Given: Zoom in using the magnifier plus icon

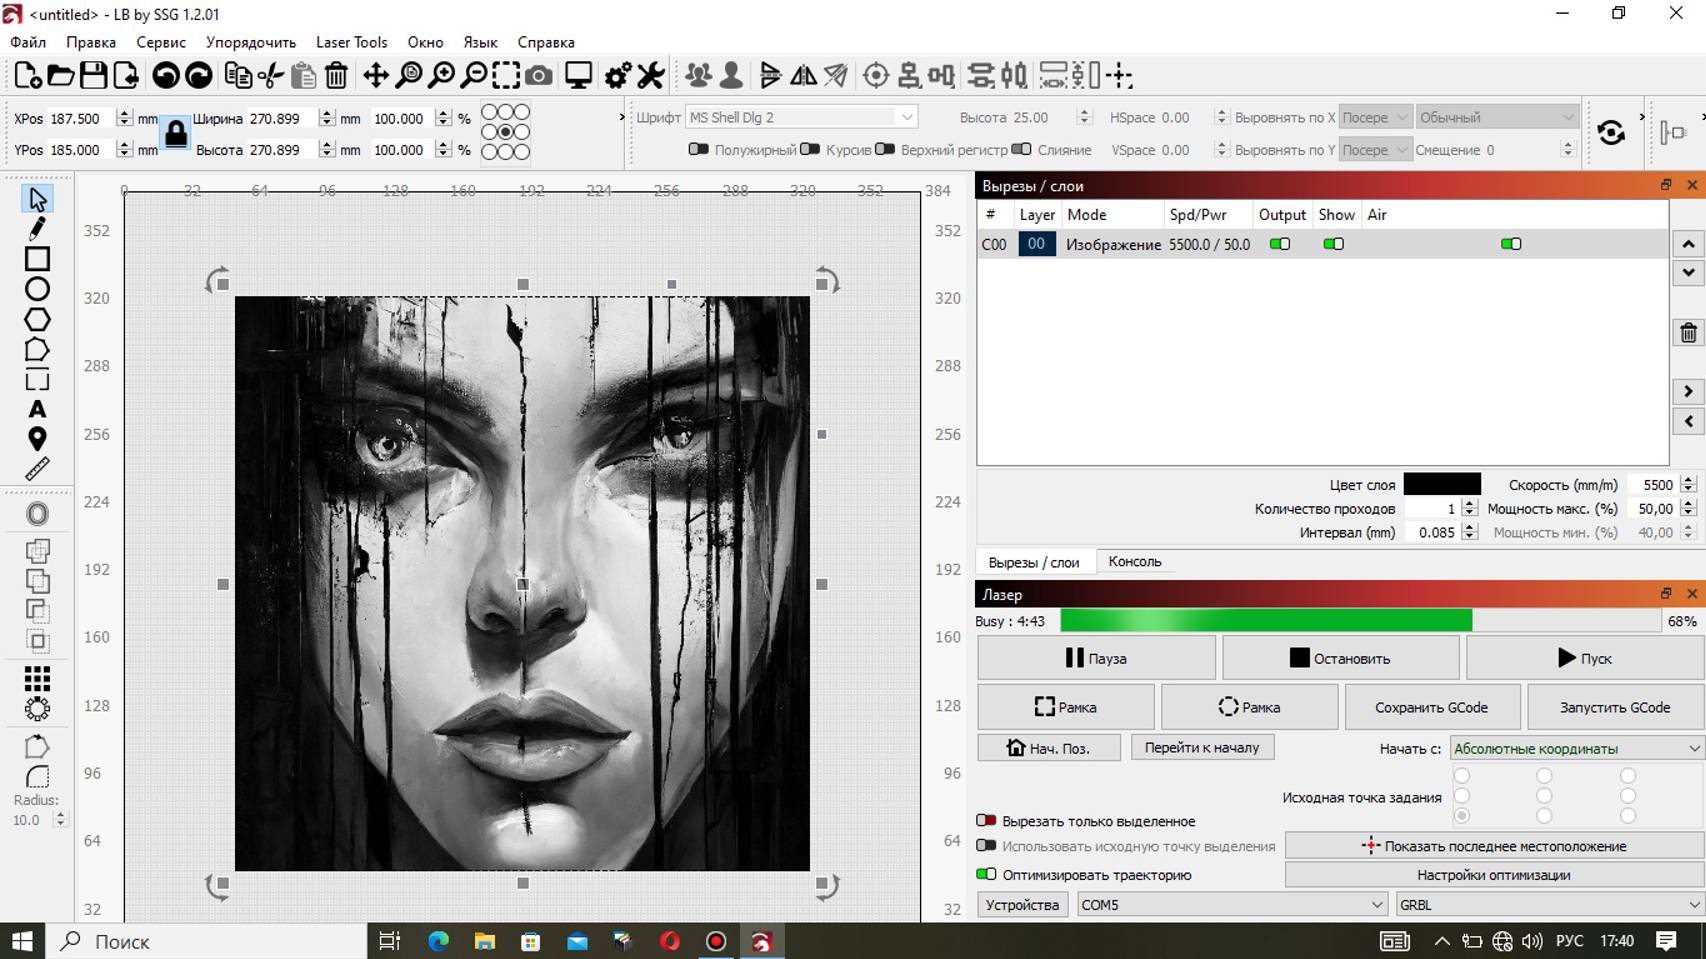Looking at the screenshot, I should pyautogui.click(x=441, y=76).
